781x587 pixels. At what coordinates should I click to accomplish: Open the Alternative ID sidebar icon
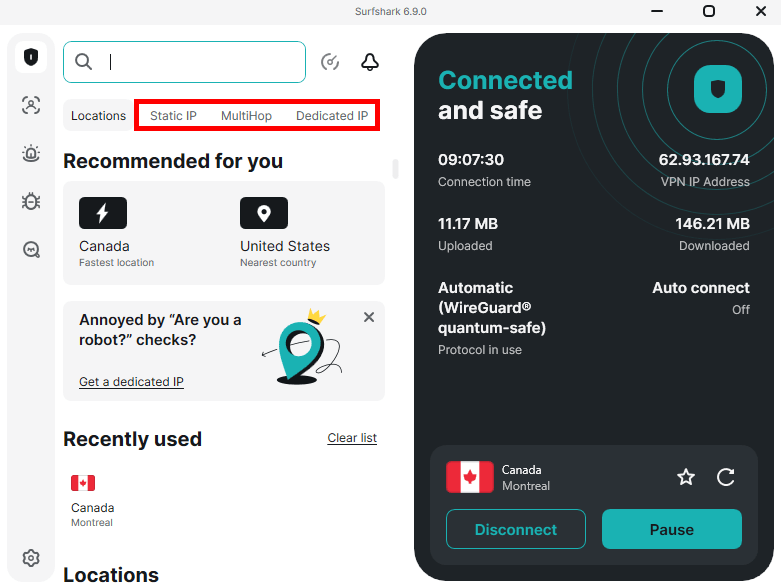tap(31, 105)
